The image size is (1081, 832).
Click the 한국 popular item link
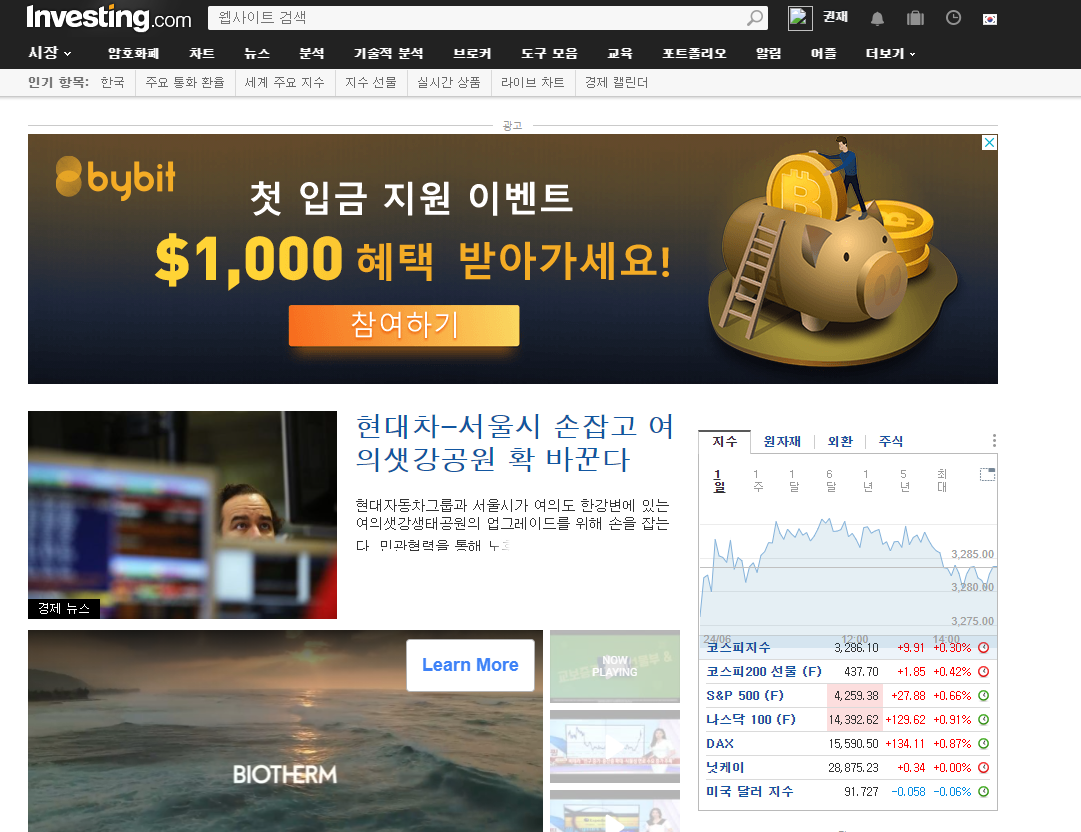tap(112, 83)
